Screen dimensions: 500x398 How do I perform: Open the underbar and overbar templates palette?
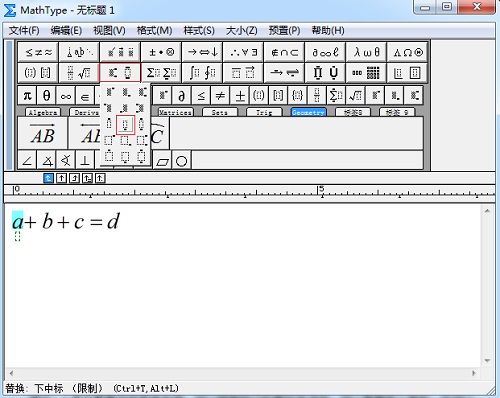pos(243,73)
